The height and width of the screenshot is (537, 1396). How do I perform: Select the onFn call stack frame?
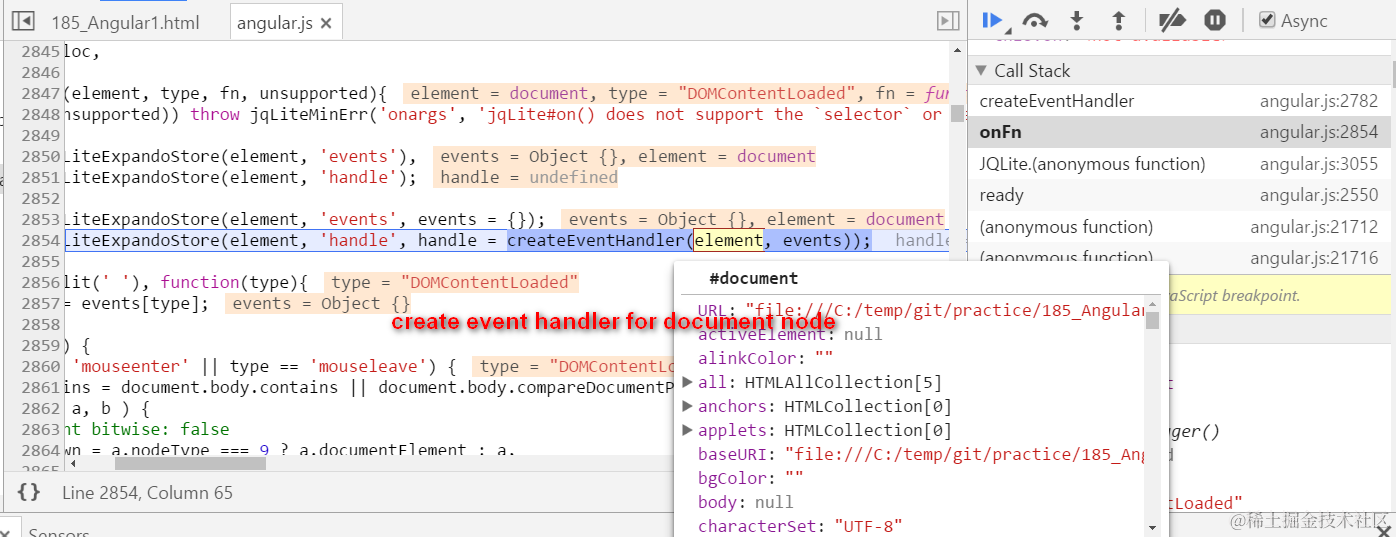tap(1178, 132)
